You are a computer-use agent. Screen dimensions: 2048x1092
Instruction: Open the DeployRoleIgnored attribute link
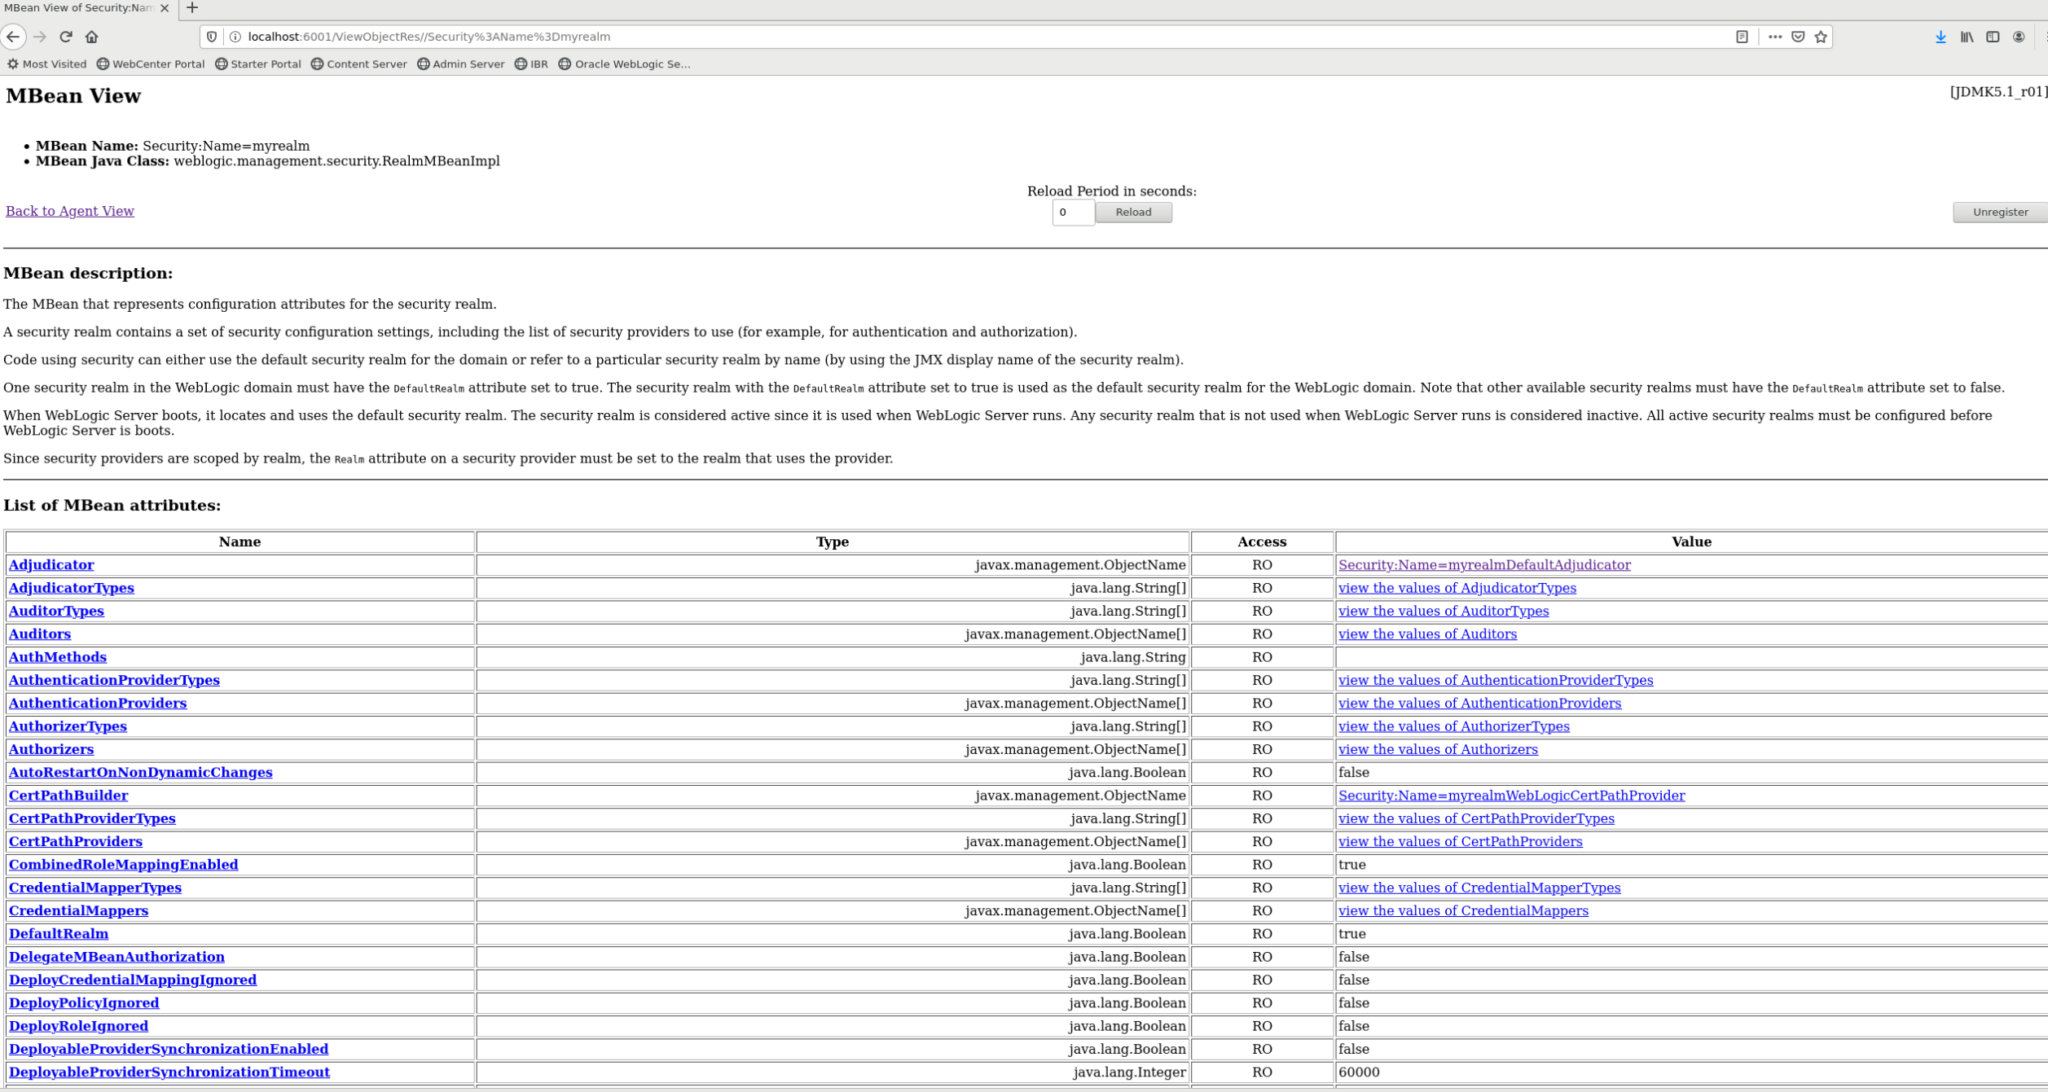pos(78,1025)
